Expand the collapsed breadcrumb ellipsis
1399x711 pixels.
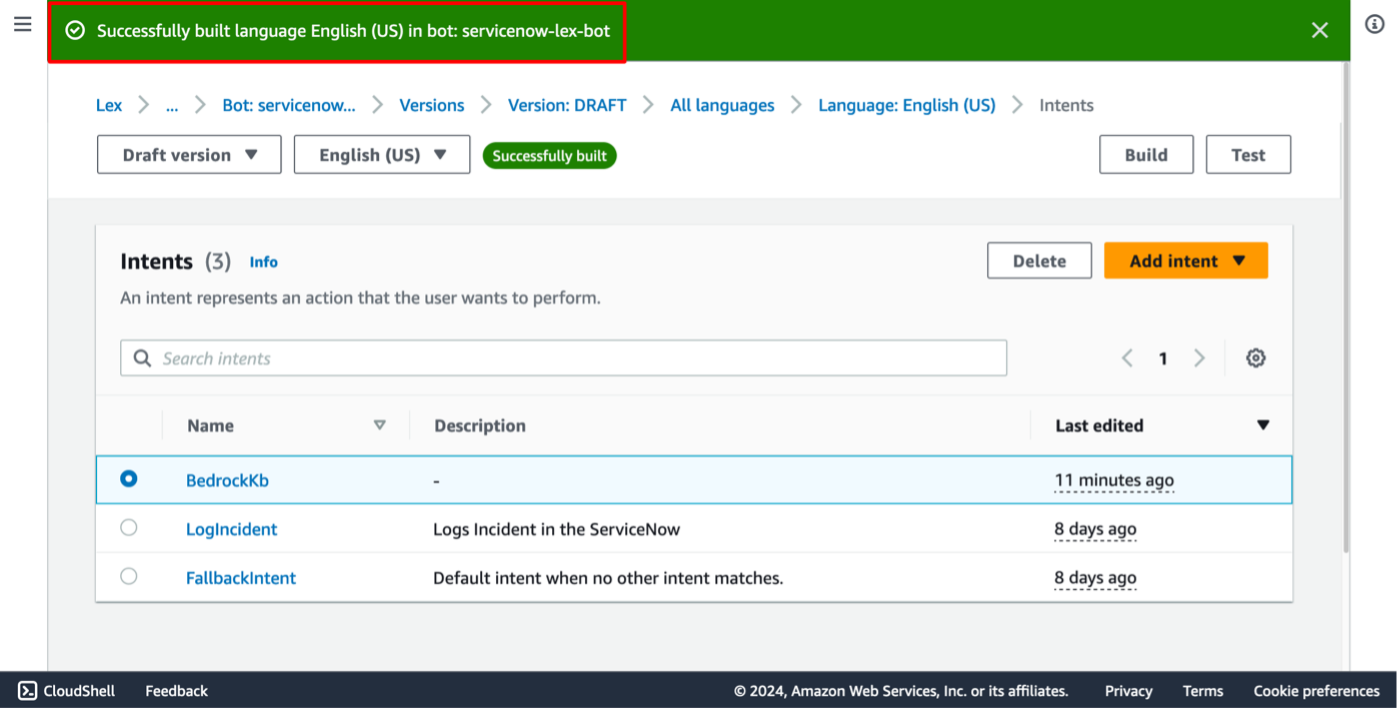click(x=172, y=105)
